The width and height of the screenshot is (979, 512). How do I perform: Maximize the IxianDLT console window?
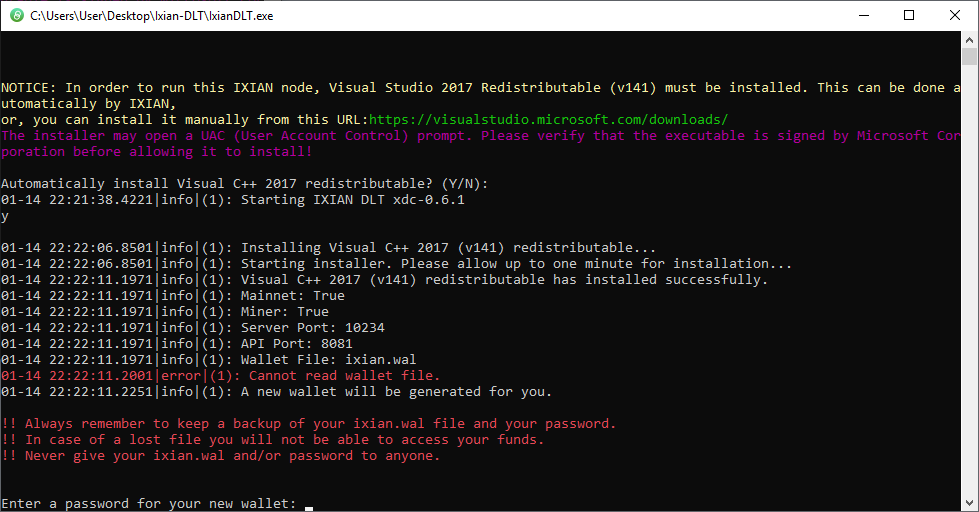coord(909,15)
